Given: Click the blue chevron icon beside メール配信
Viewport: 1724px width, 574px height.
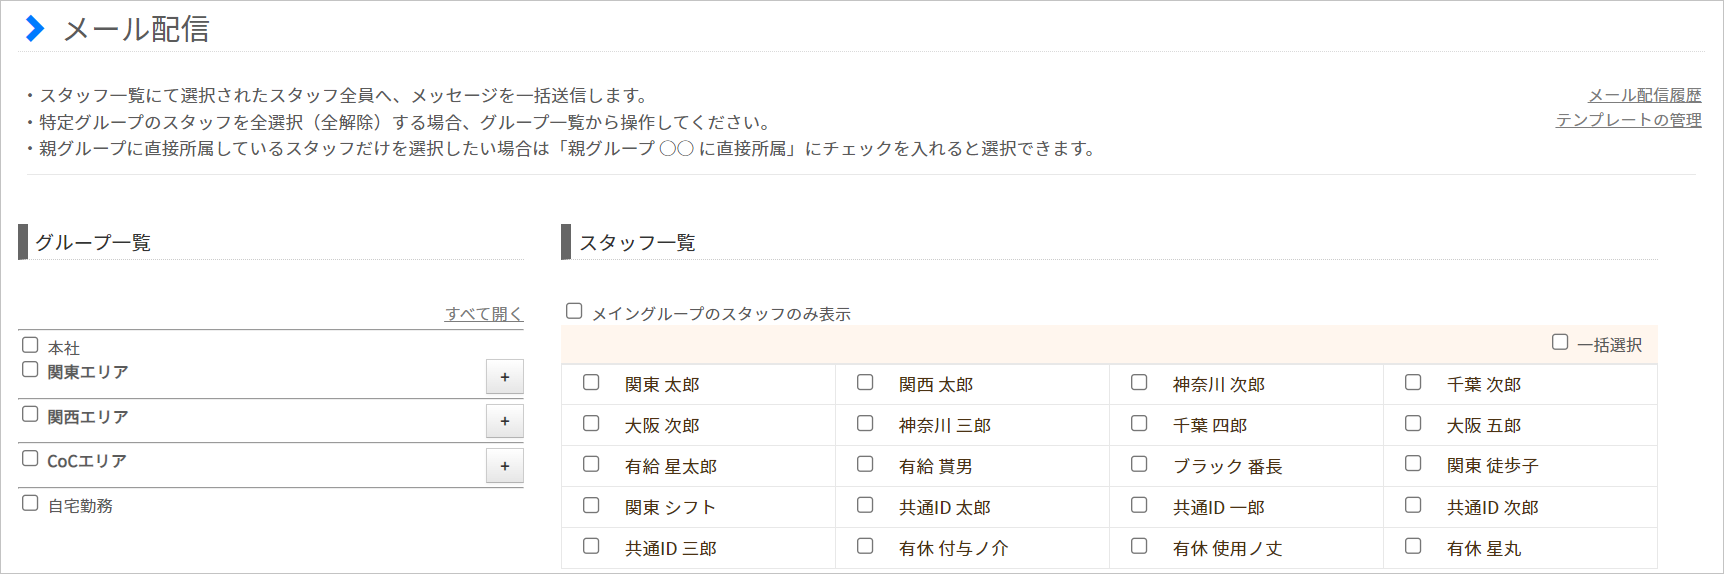Looking at the screenshot, I should click(35, 29).
